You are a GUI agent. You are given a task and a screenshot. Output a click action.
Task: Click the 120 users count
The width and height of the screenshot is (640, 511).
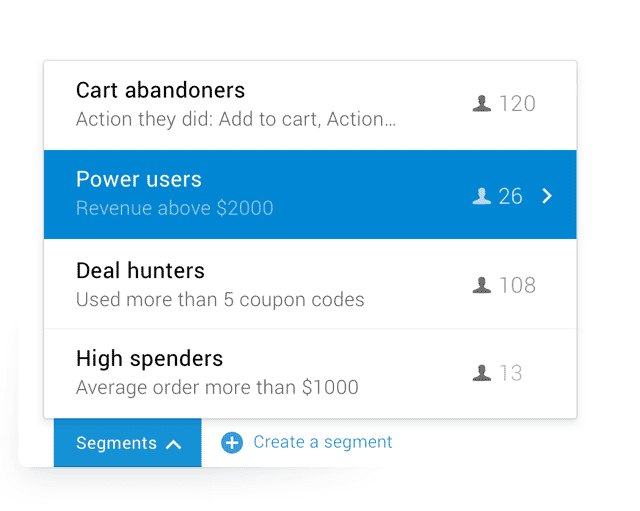coord(518,104)
